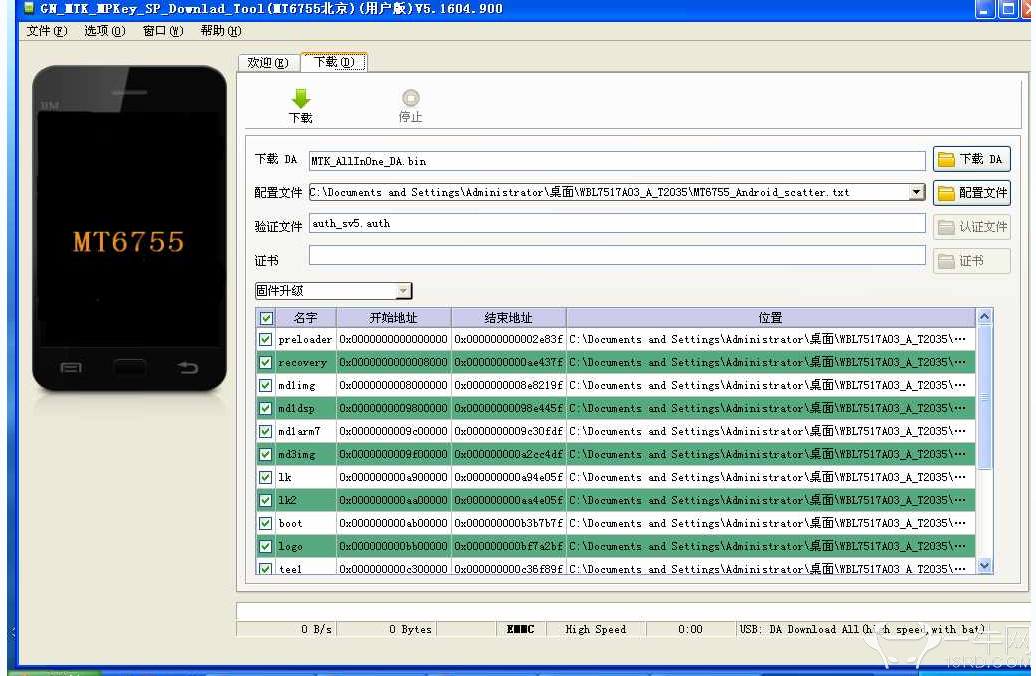Open the Options menu
Image resolution: width=1036 pixels, height=676 pixels.
pos(104,31)
